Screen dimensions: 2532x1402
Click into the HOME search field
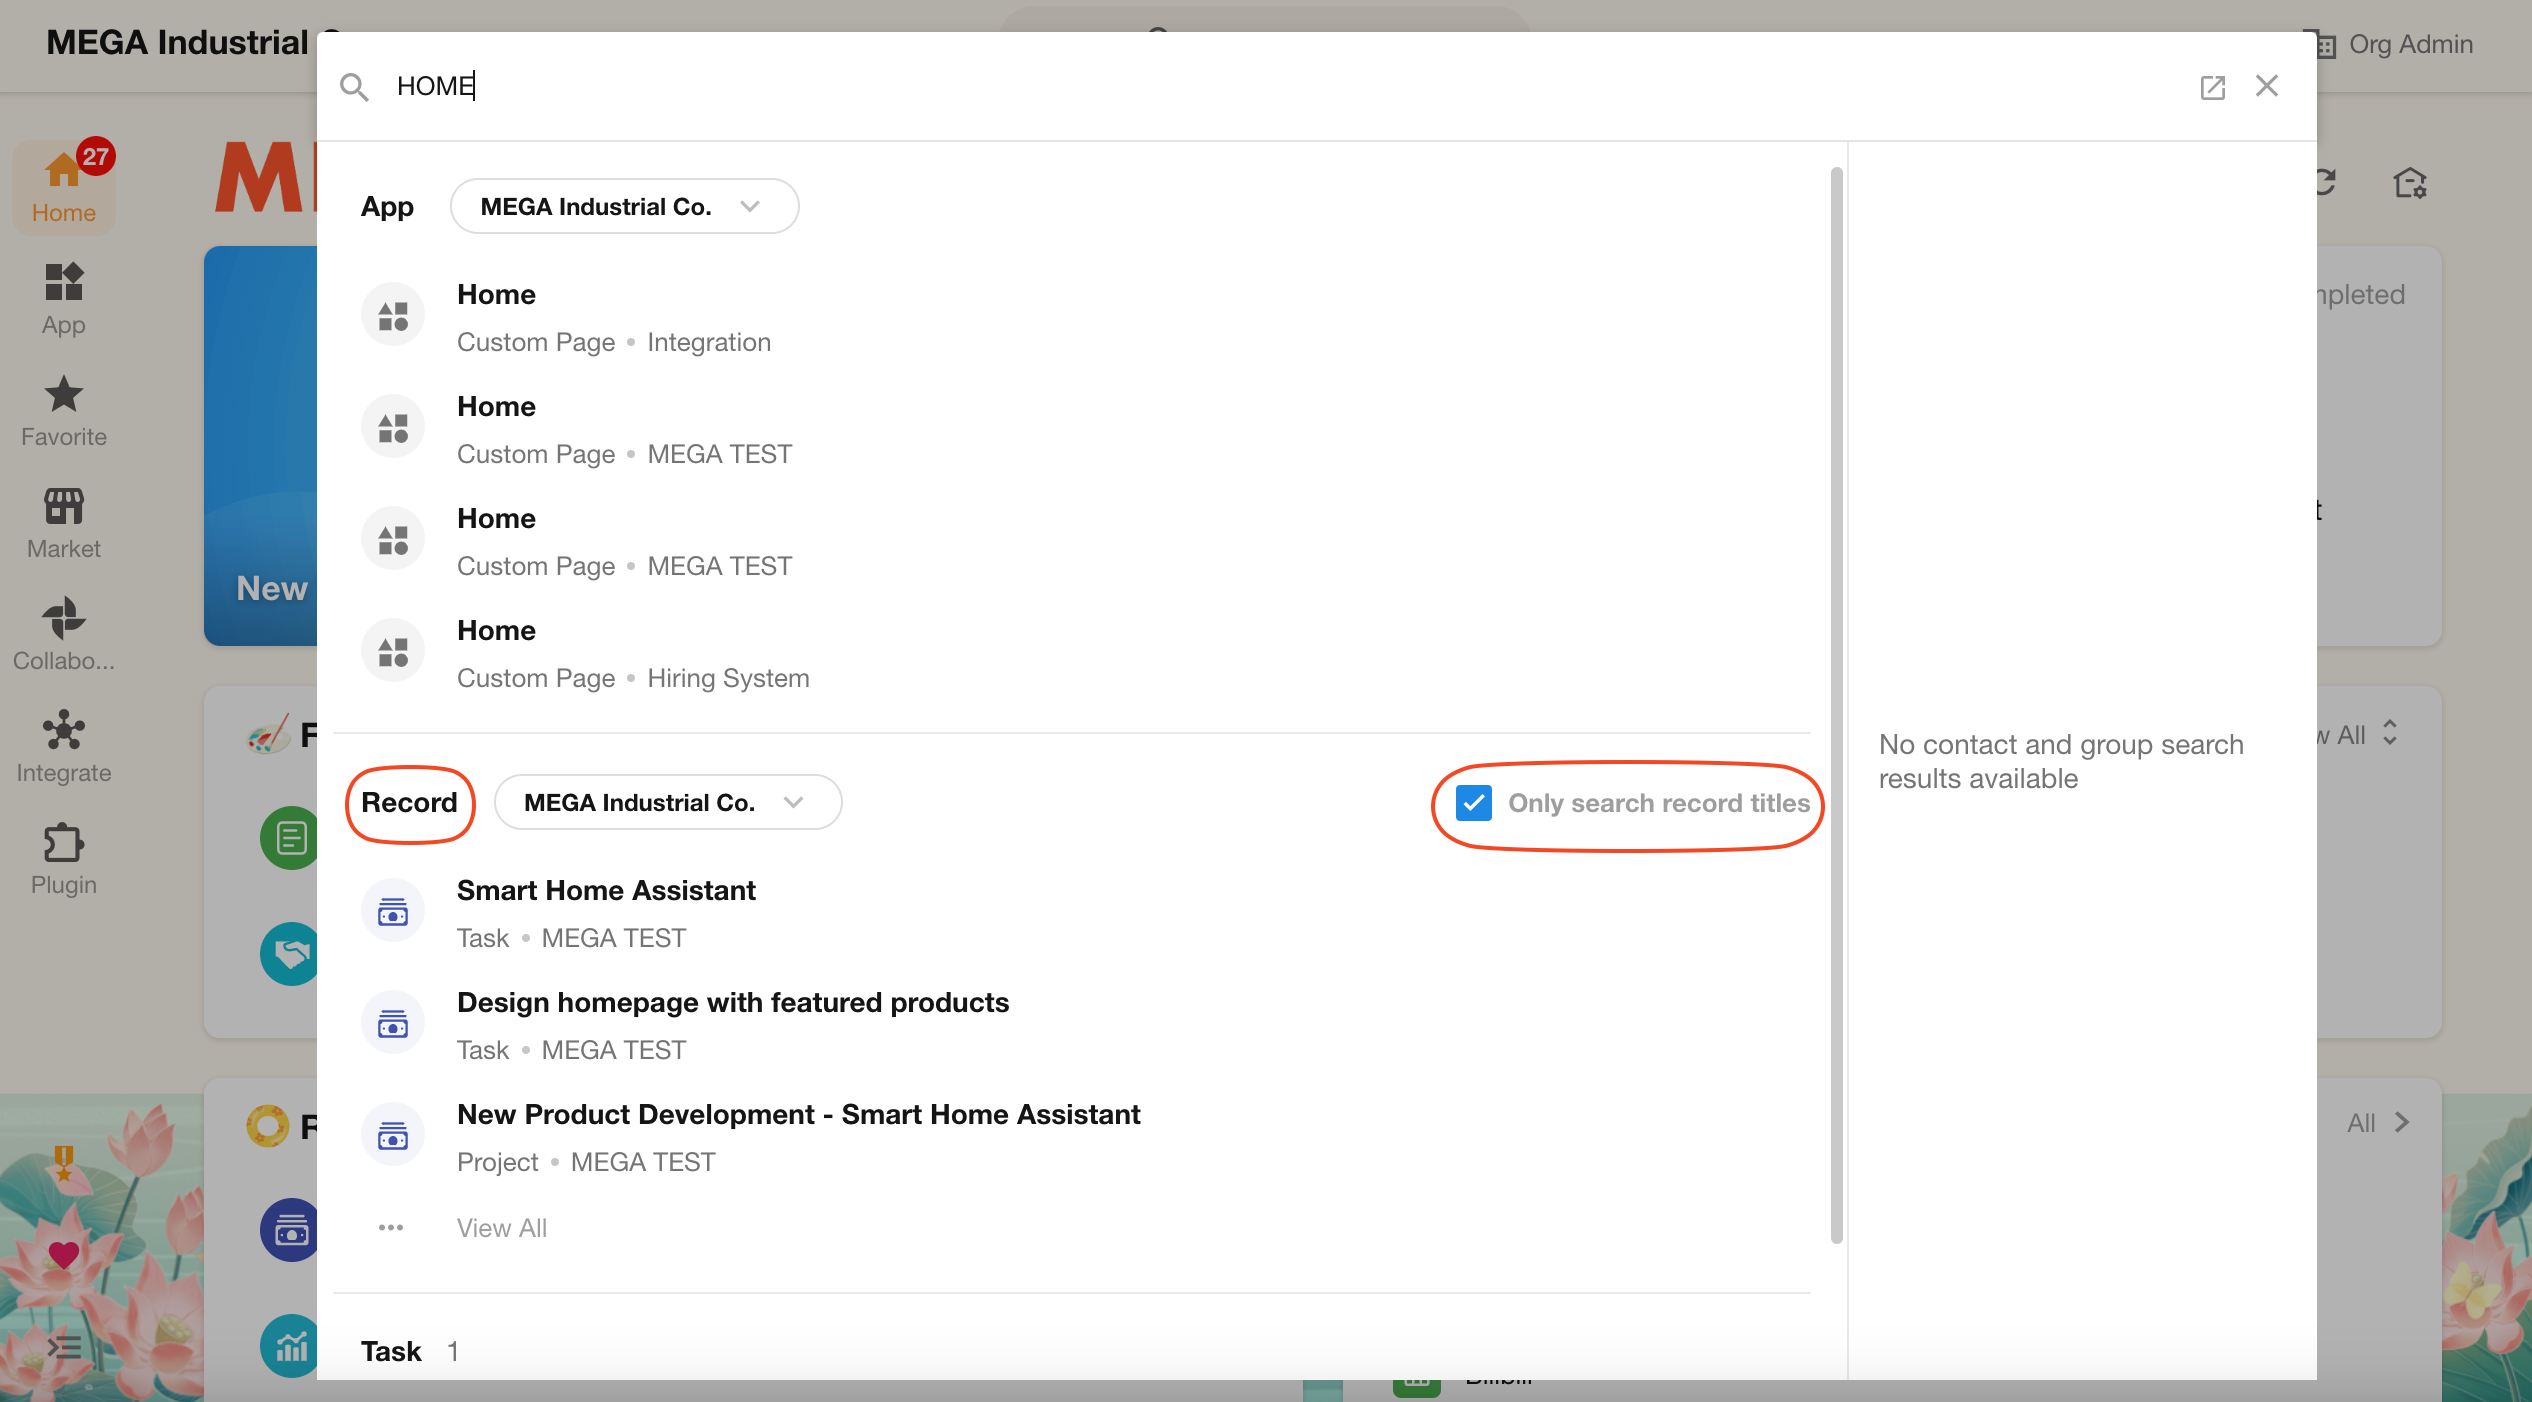tap(1200, 87)
